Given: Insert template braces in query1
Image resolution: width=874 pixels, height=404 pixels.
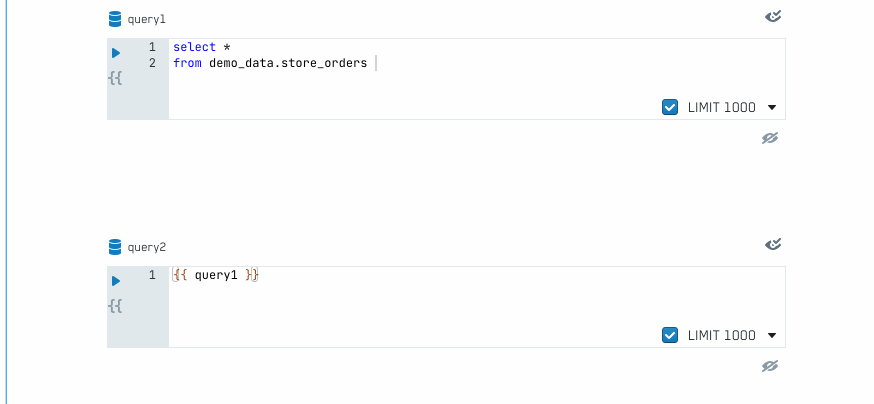Looking at the screenshot, I should pos(115,79).
